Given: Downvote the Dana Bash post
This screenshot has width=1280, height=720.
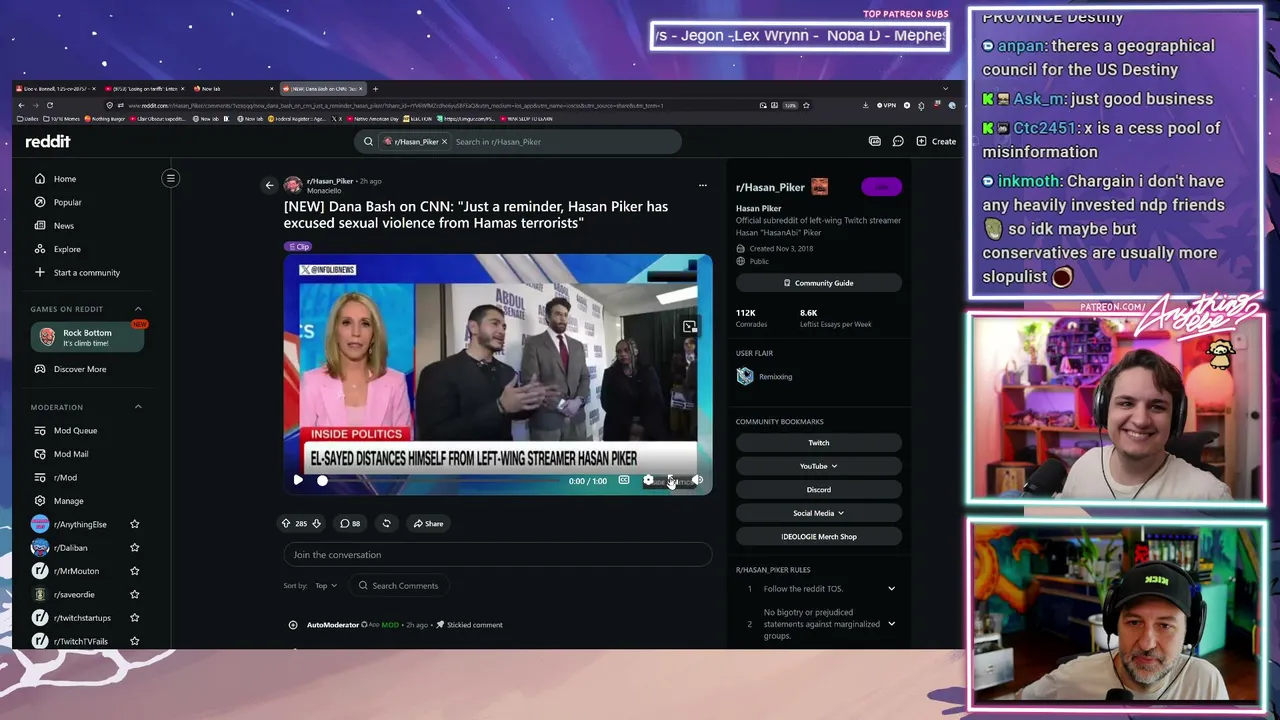Looking at the screenshot, I should pos(316,523).
